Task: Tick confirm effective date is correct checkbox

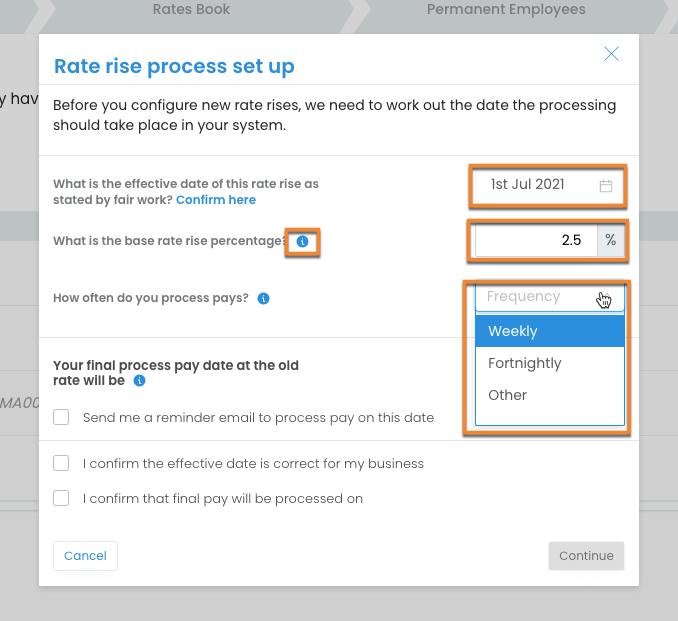Action: point(62,463)
